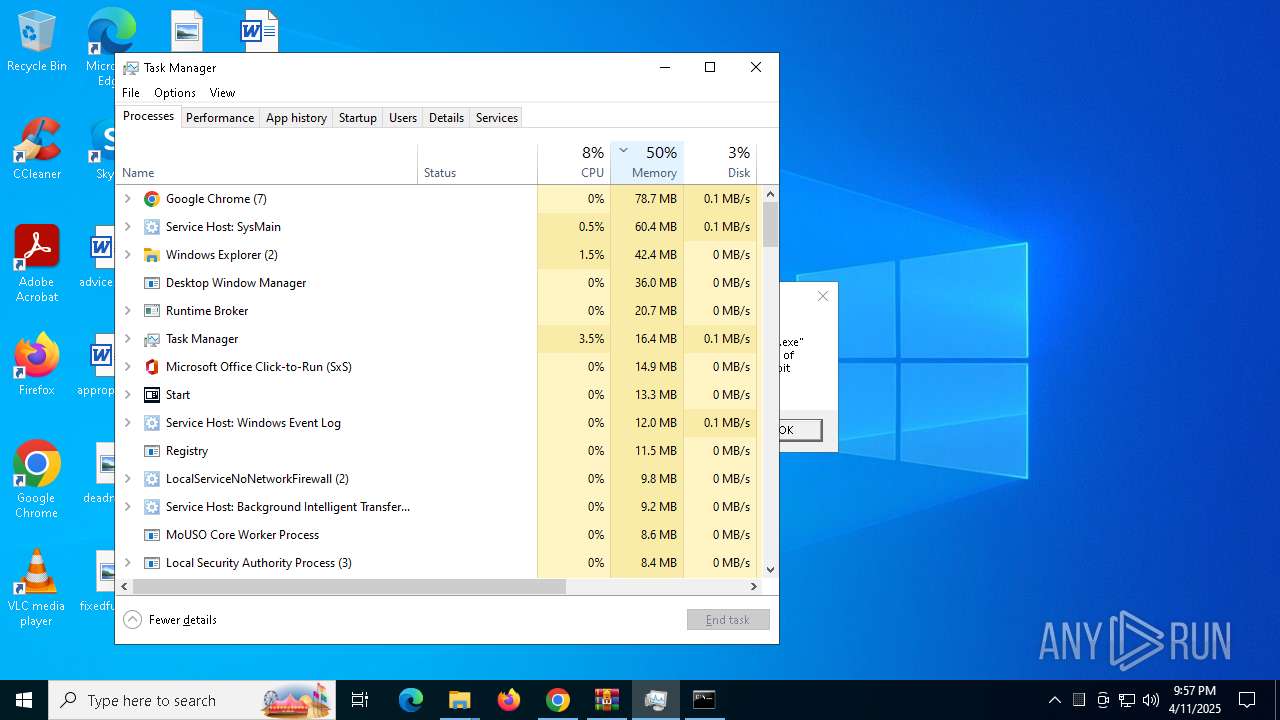Click Fewer details to collapse Task Manager

[x=170, y=620]
